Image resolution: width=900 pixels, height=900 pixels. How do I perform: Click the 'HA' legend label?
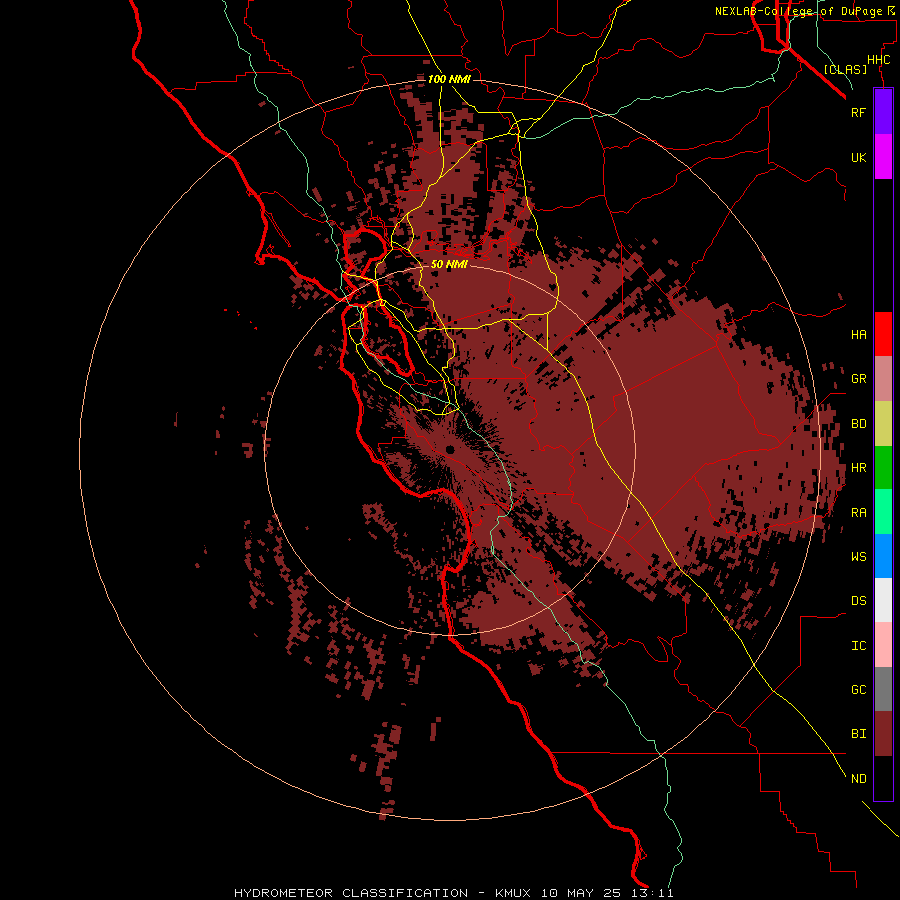click(x=858, y=334)
